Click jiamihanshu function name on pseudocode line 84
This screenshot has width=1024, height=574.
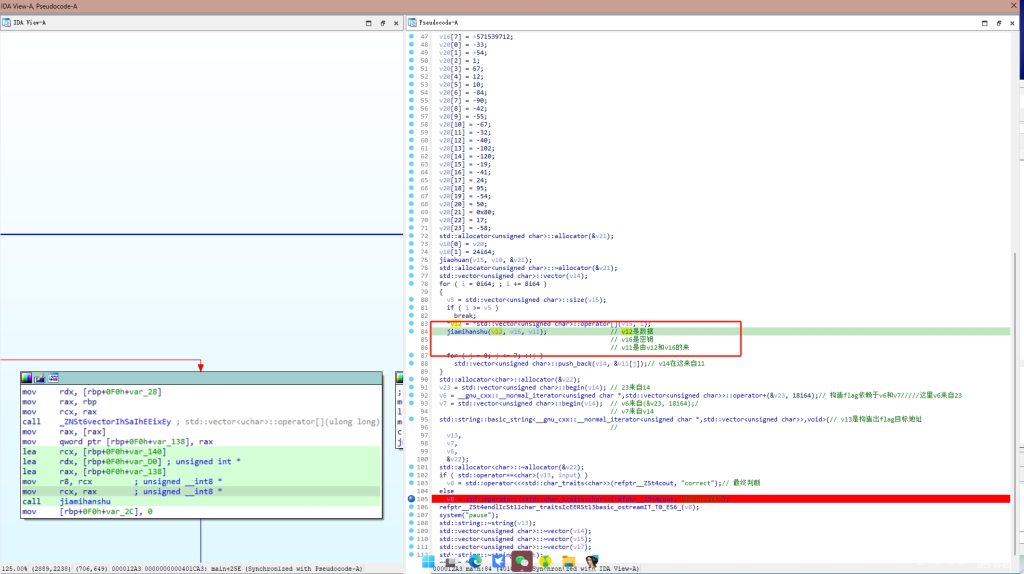tap(467, 332)
